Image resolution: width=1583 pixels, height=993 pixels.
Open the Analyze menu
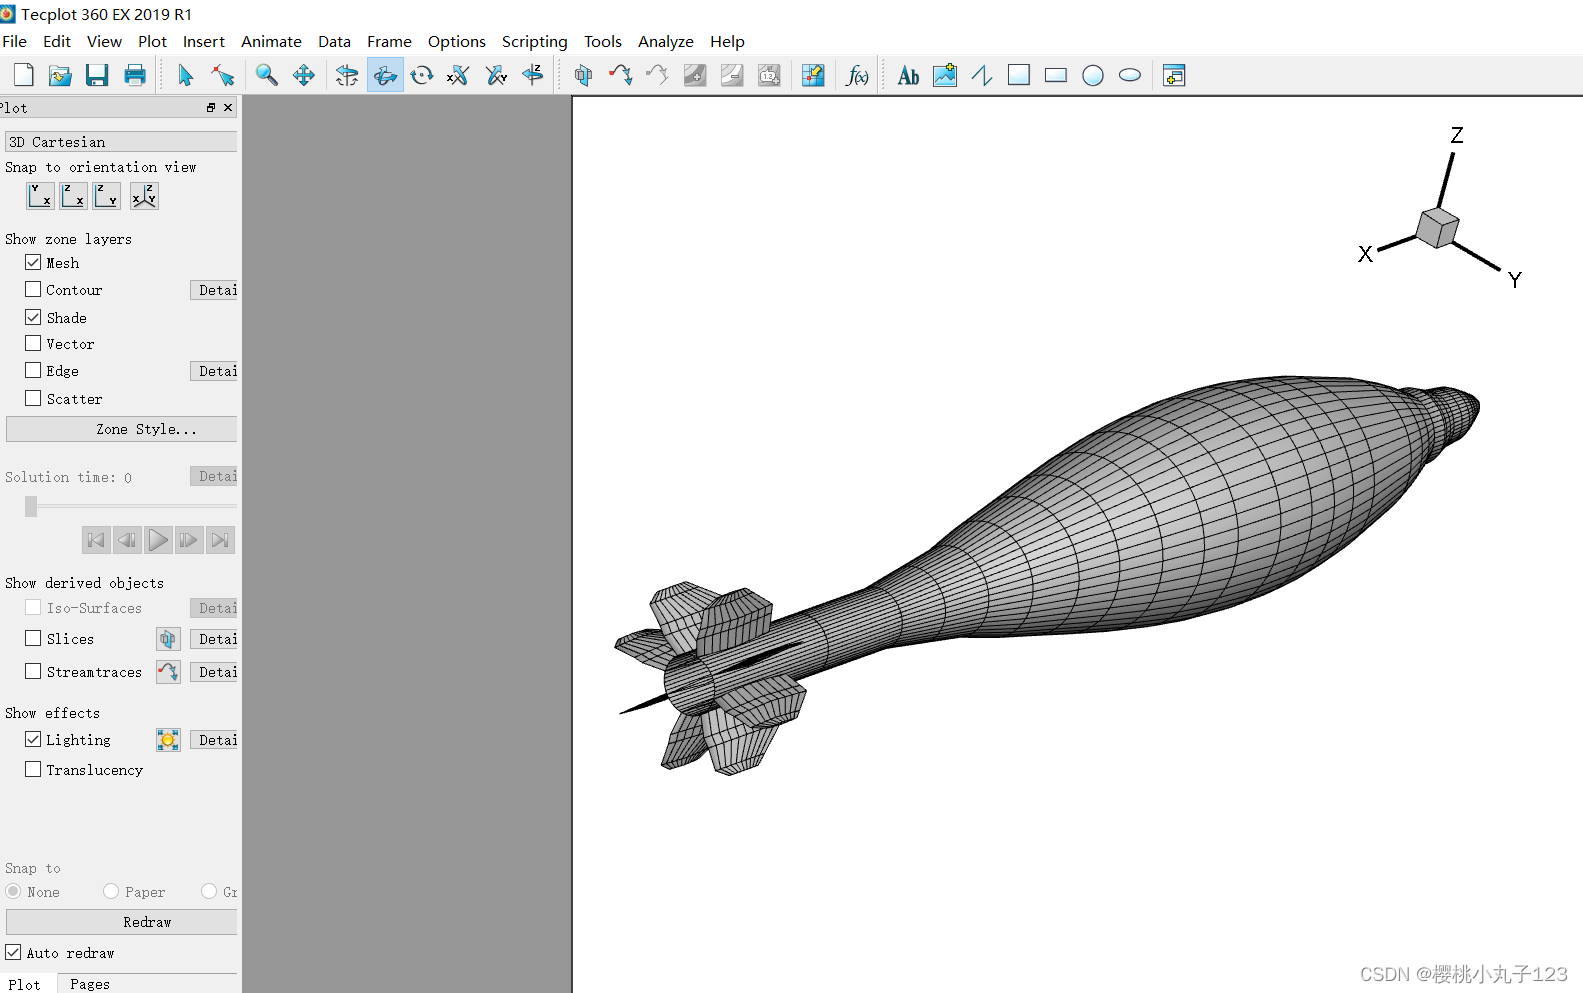coord(666,41)
